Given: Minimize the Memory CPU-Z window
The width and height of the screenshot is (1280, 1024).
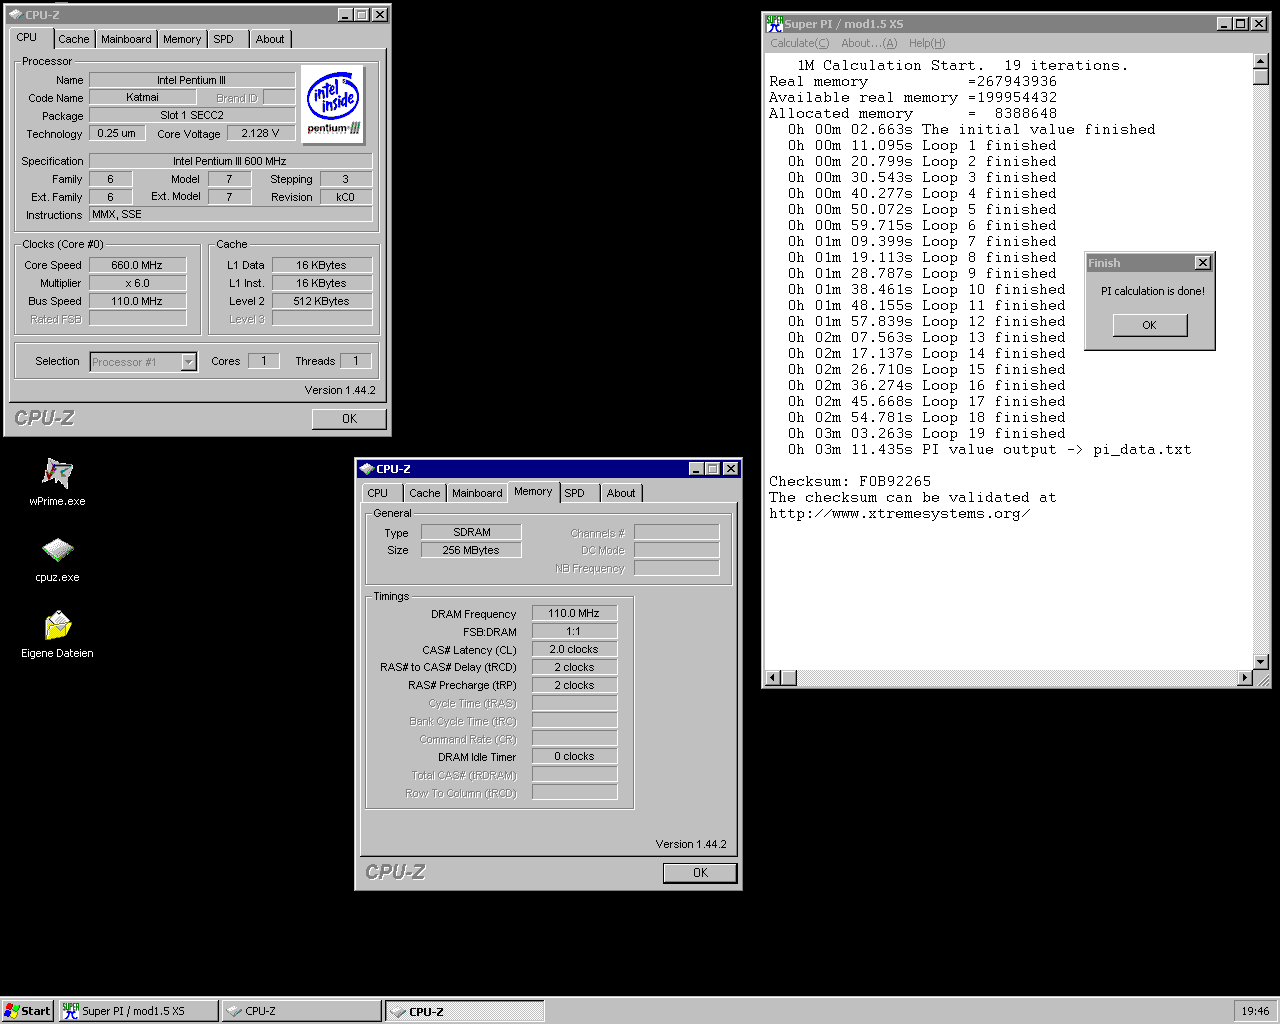Looking at the screenshot, I should 697,469.
